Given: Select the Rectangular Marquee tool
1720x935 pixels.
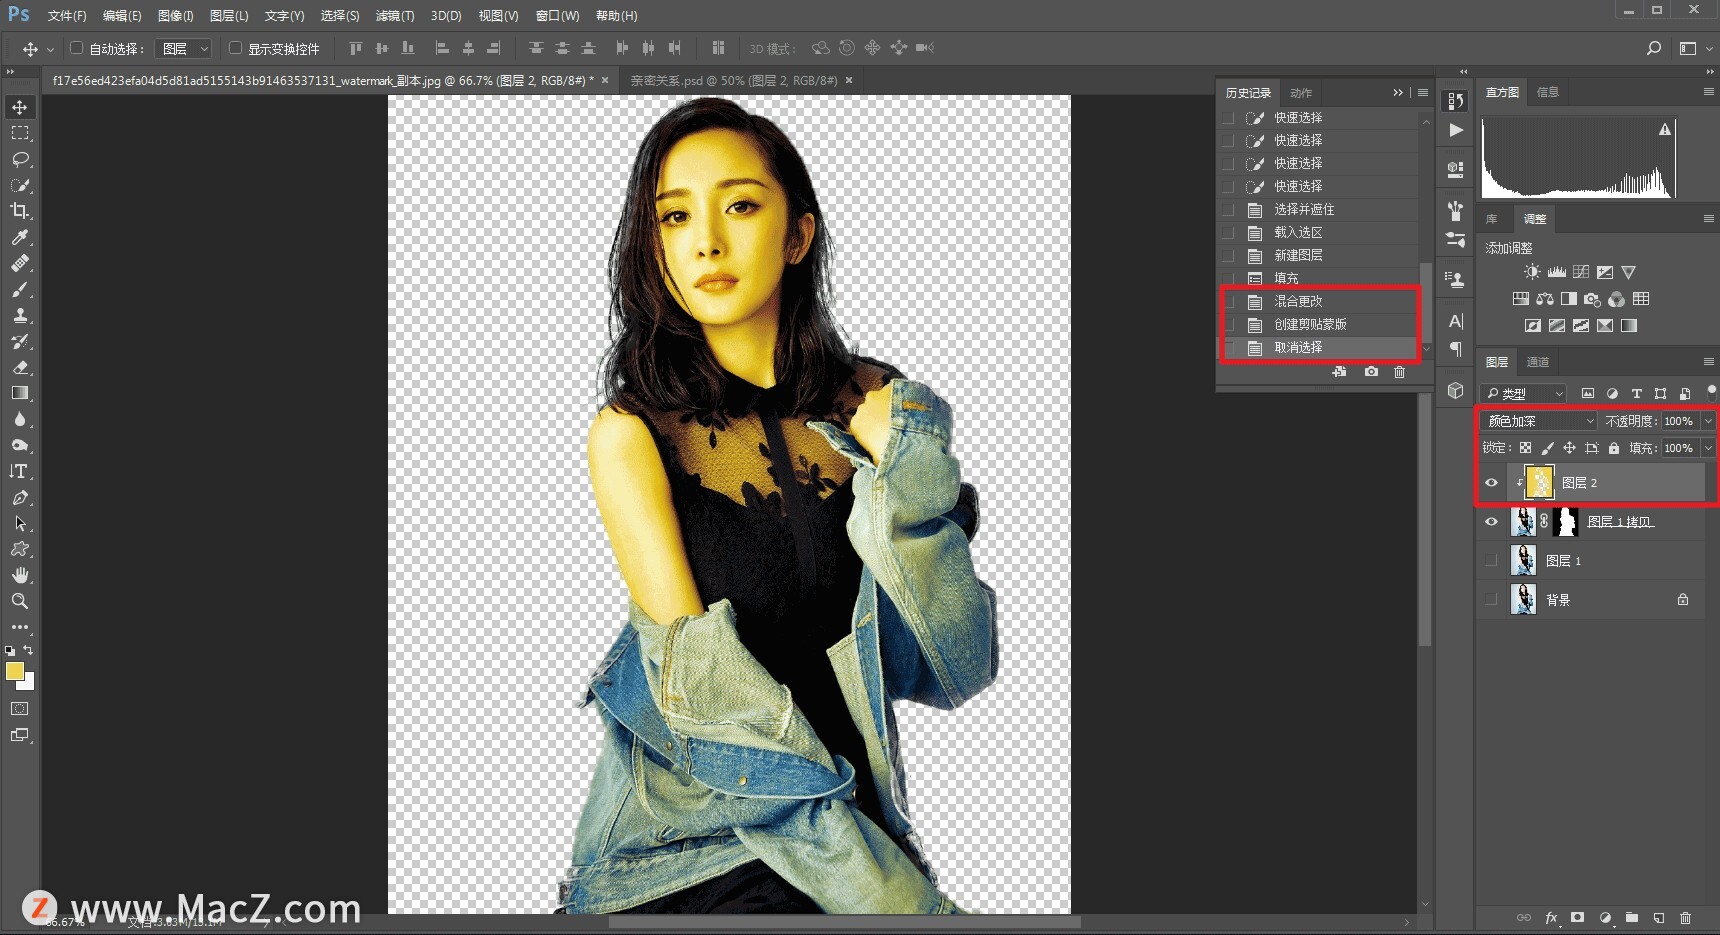Looking at the screenshot, I should [20, 133].
